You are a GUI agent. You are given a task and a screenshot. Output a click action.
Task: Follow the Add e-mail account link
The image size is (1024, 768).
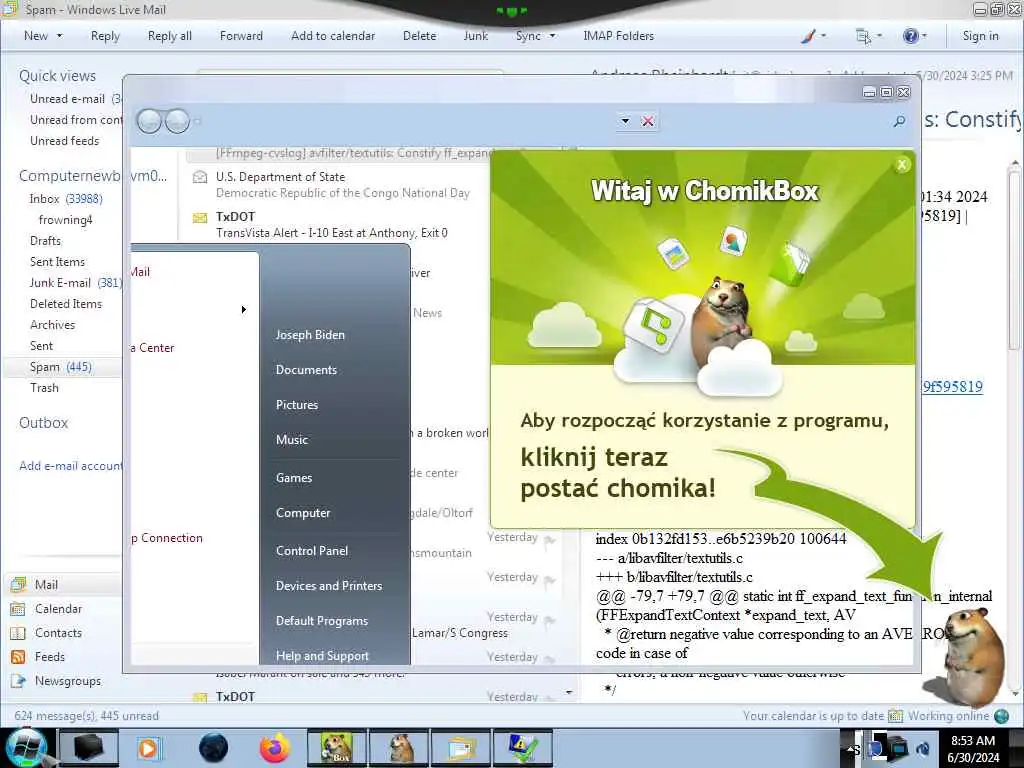click(71, 466)
